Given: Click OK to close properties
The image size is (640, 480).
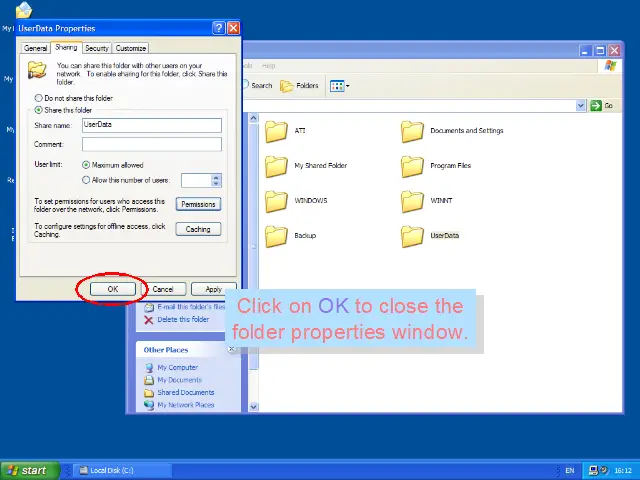Looking at the screenshot, I should coord(113,289).
